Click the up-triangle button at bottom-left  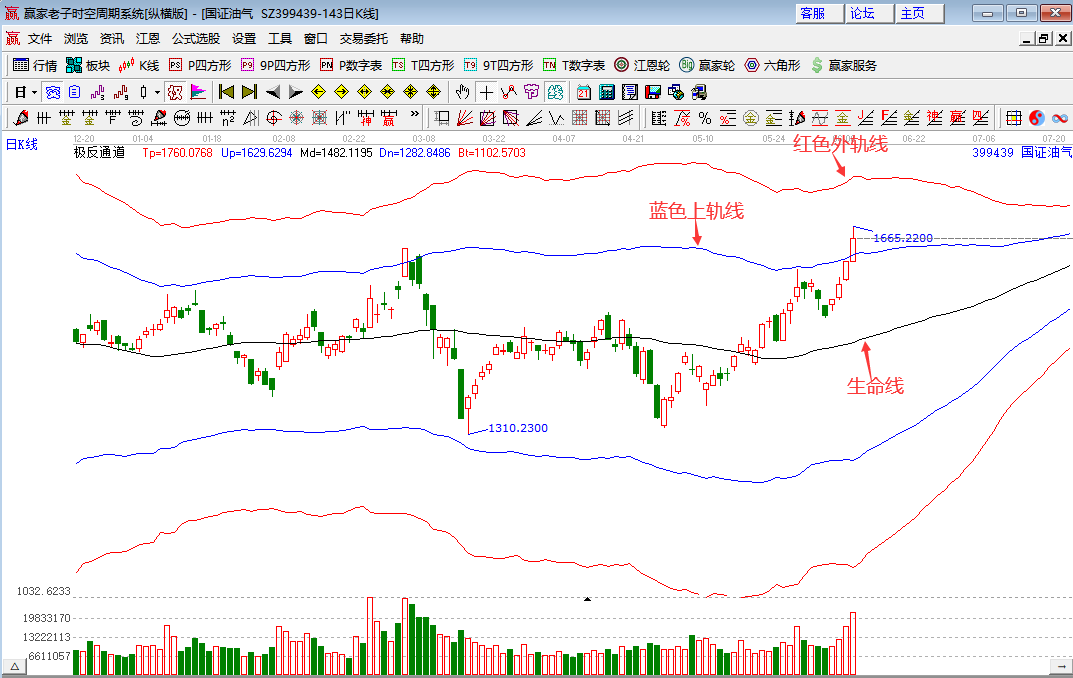click(x=14, y=666)
